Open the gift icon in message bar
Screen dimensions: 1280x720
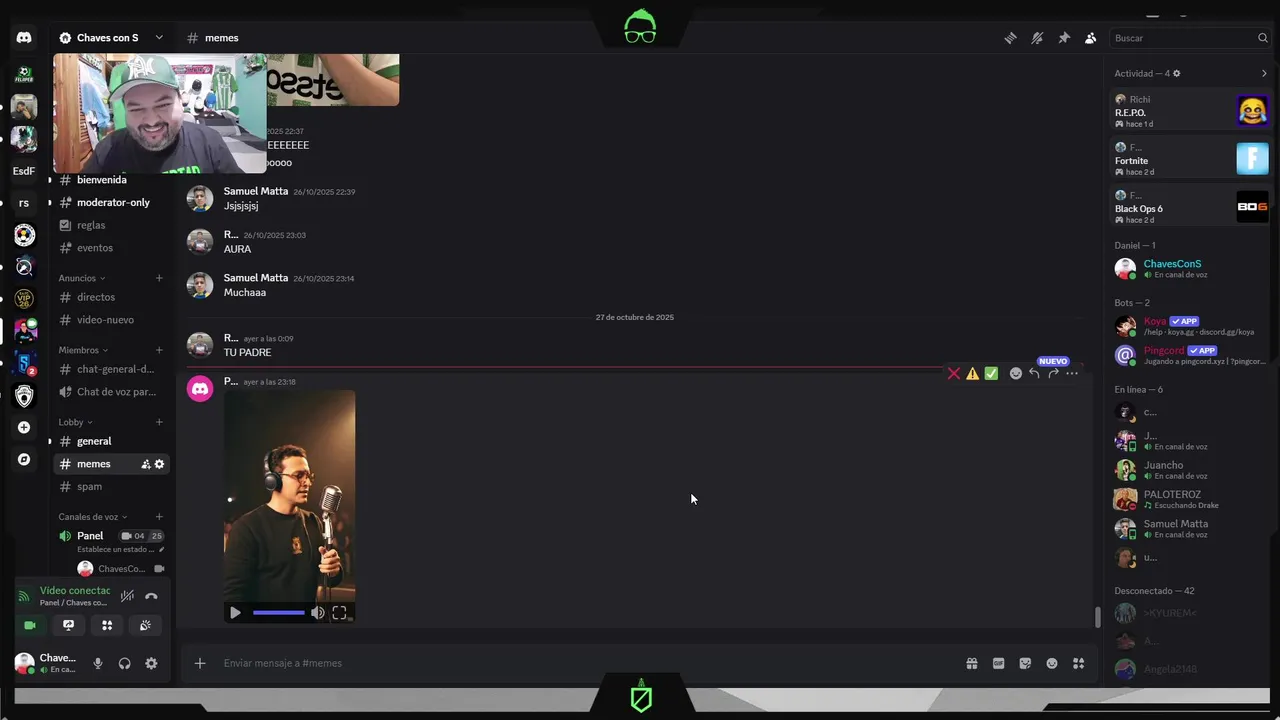971,663
